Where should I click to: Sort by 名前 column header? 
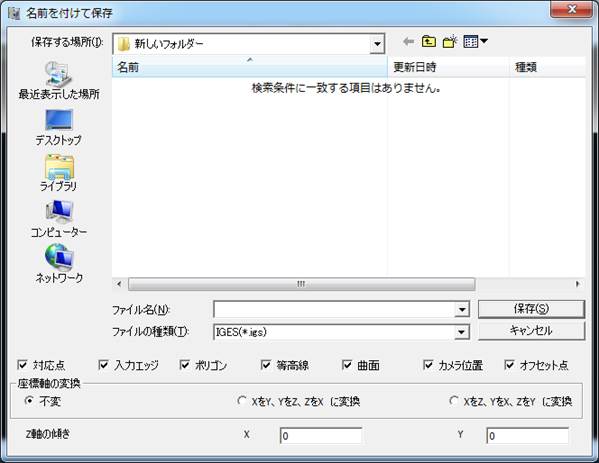pos(249,67)
